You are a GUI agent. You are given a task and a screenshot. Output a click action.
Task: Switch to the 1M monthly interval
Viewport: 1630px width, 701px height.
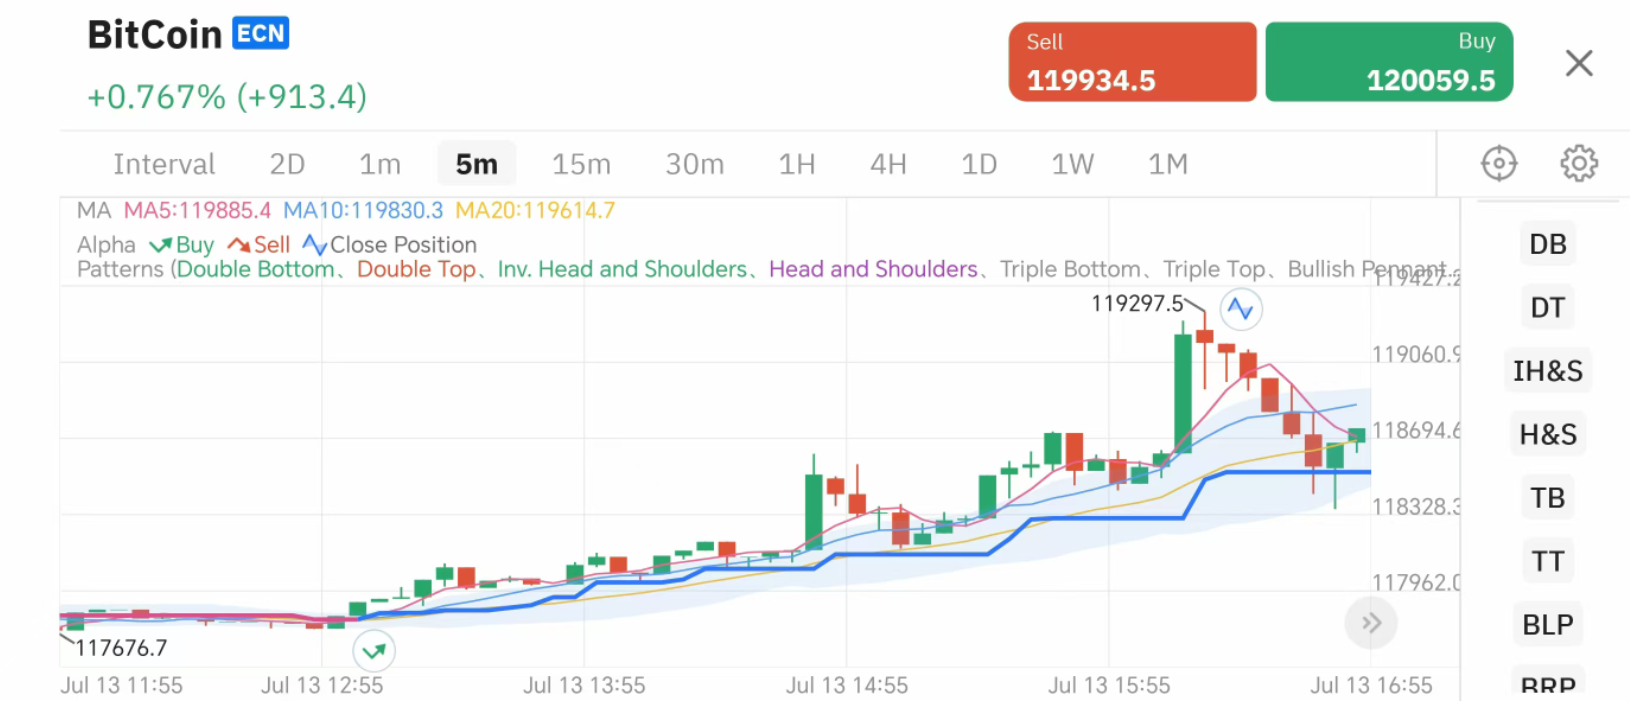[1168, 164]
